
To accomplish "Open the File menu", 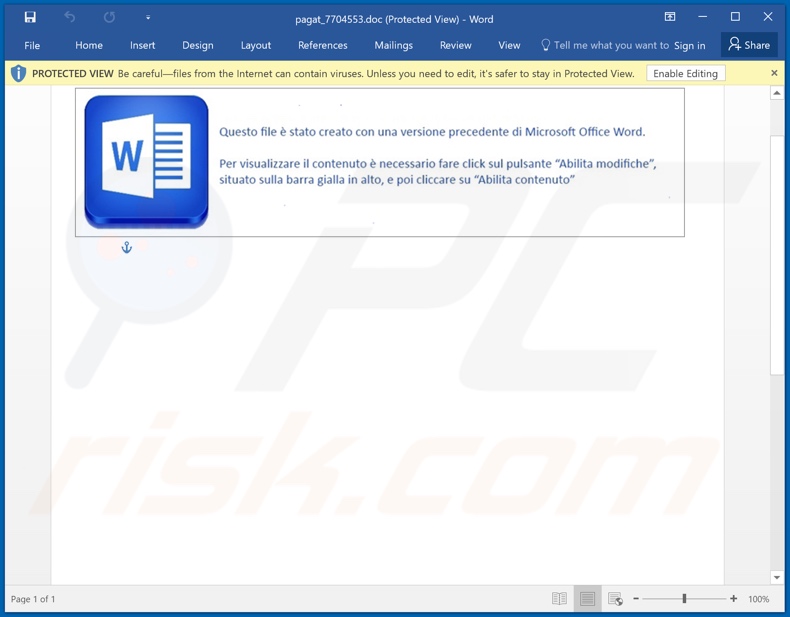I will pyautogui.click(x=32, y=45).
